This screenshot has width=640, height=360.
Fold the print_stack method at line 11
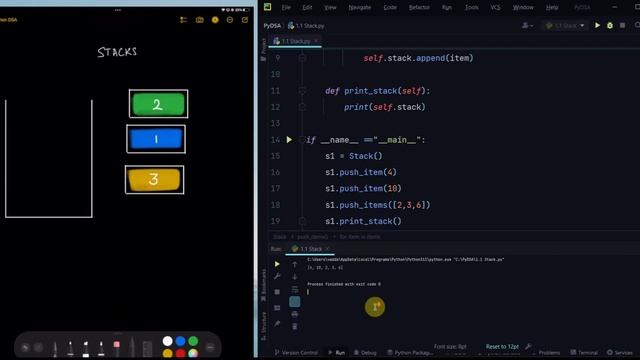(302, 91)
